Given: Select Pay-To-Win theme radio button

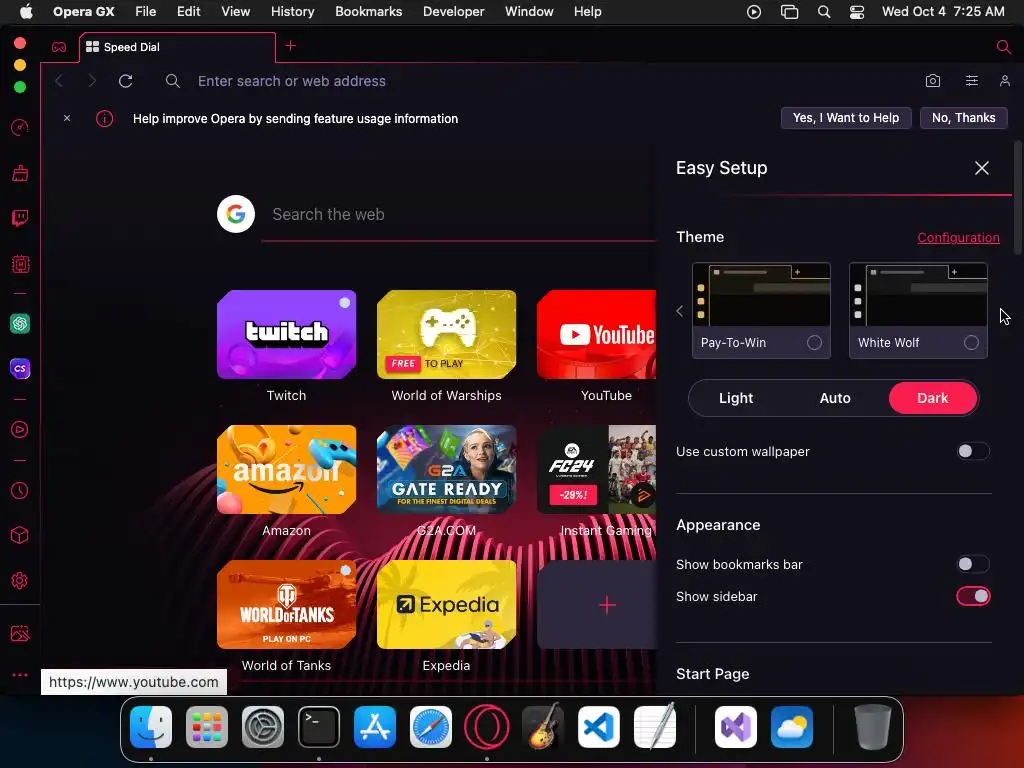Looking at the screenshot, I should tap(814, 342).
